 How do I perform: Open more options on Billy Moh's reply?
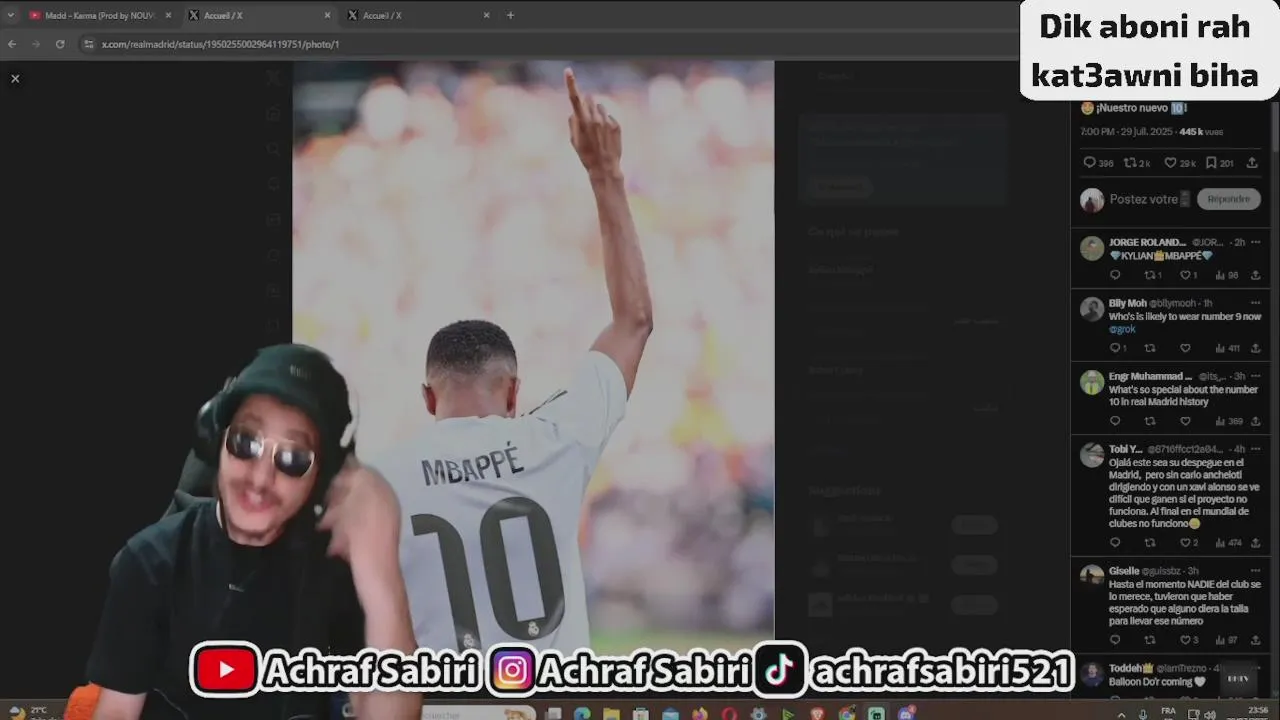coord(1255,303)
